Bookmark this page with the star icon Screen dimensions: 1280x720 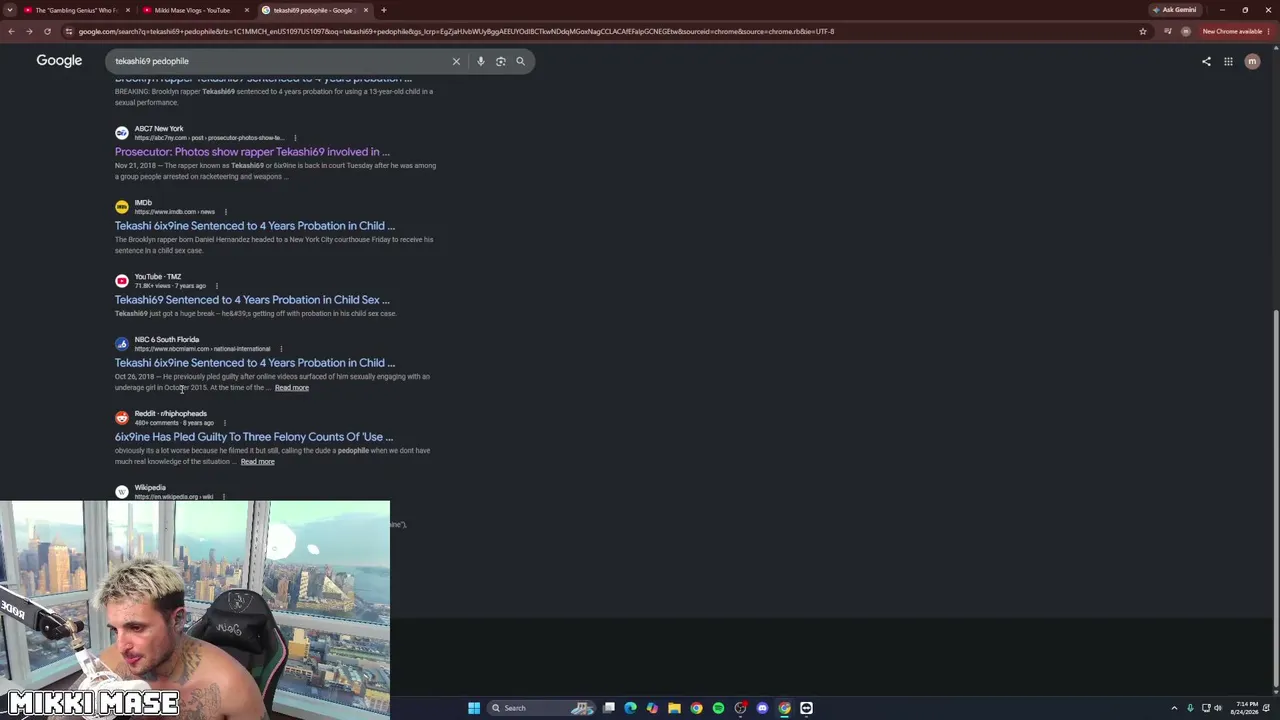1143,31
